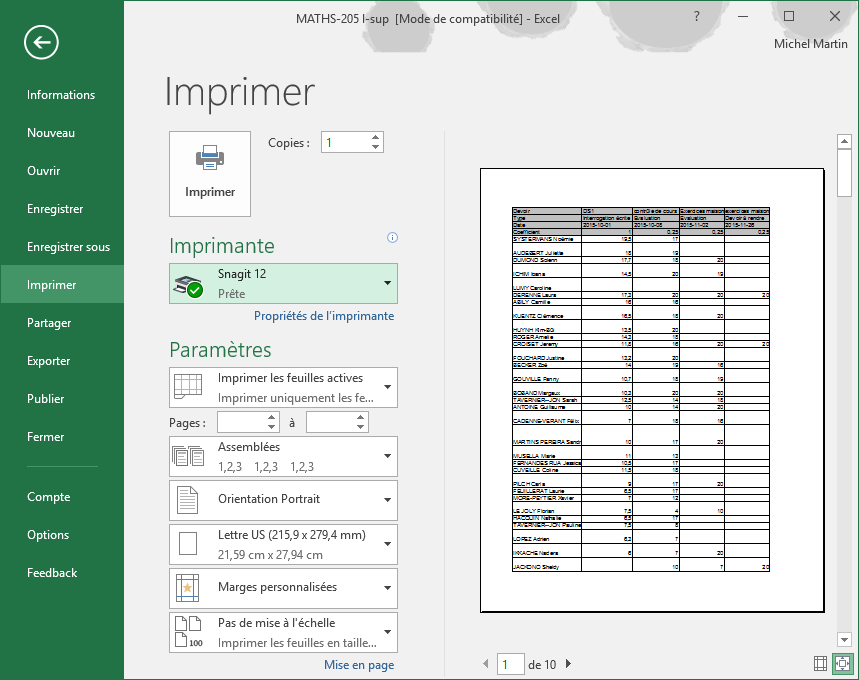Click the printer information icon
The width and height of the screenshot is (859, 680).
click(392, 238)
